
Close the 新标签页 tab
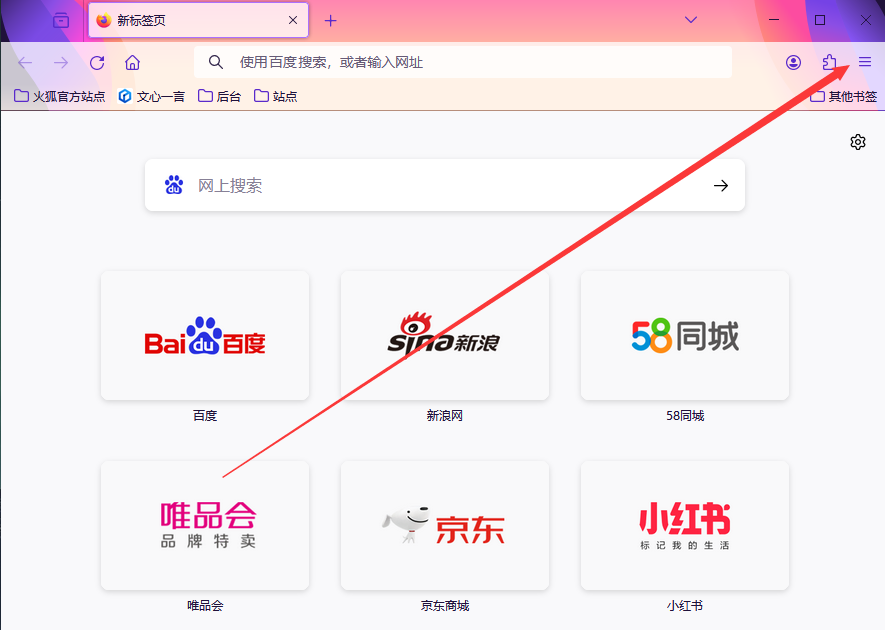click(x=293, y=20)
